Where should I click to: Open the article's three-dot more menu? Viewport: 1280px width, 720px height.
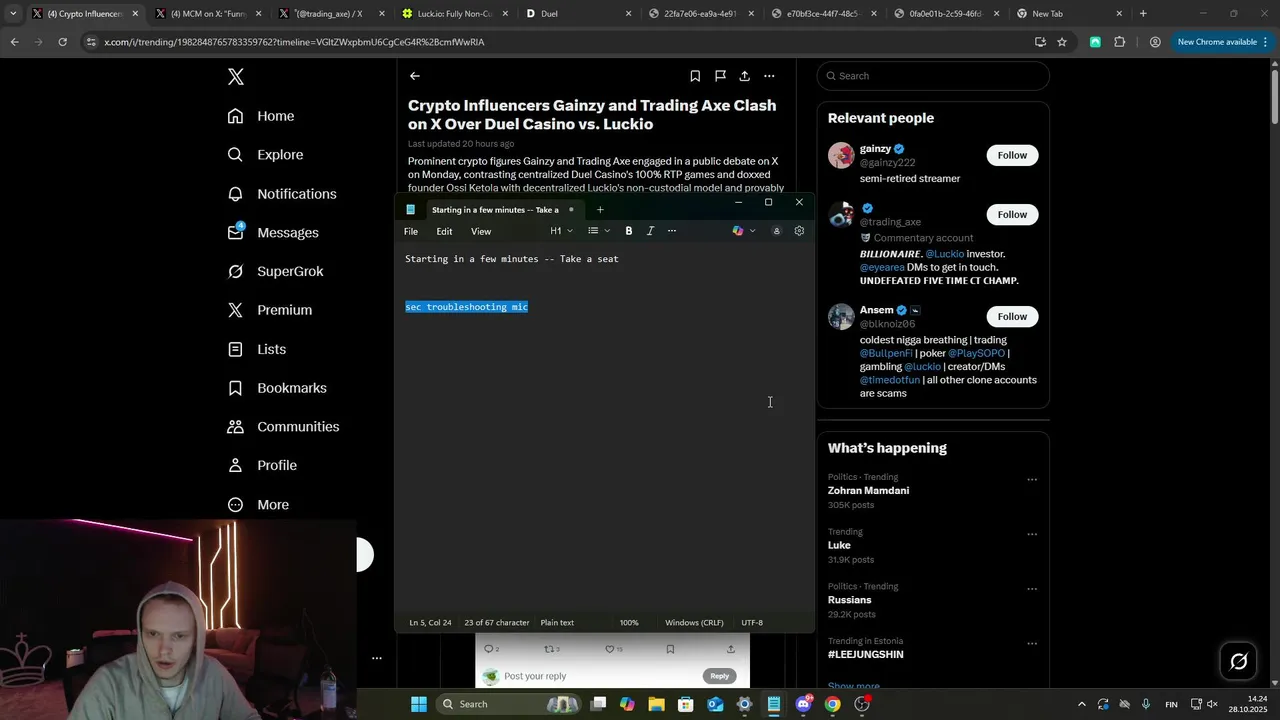[769, 76]
